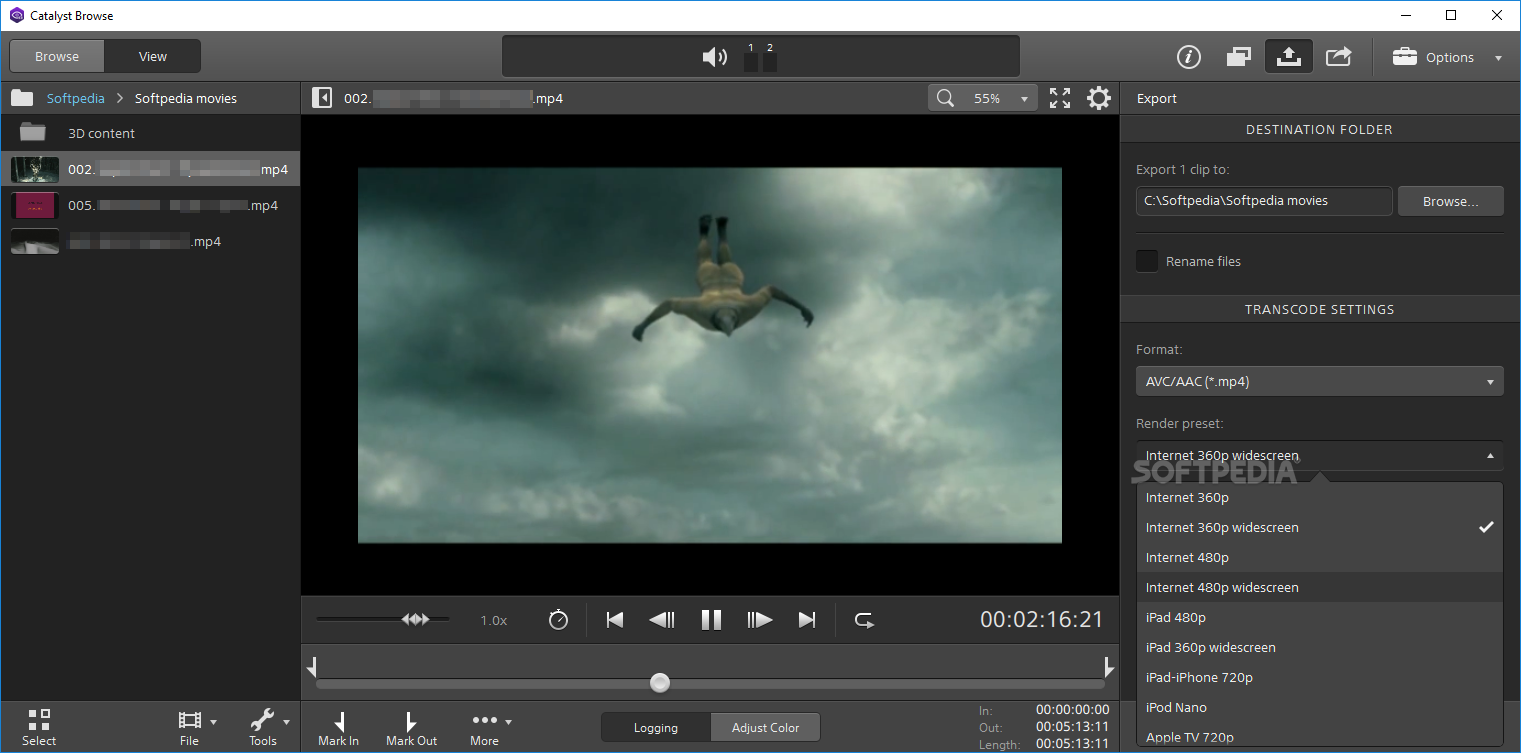This screenshot has width=1521, height=753.
Task: Tick the Rename files checkbox
Action: [1147, 261]
